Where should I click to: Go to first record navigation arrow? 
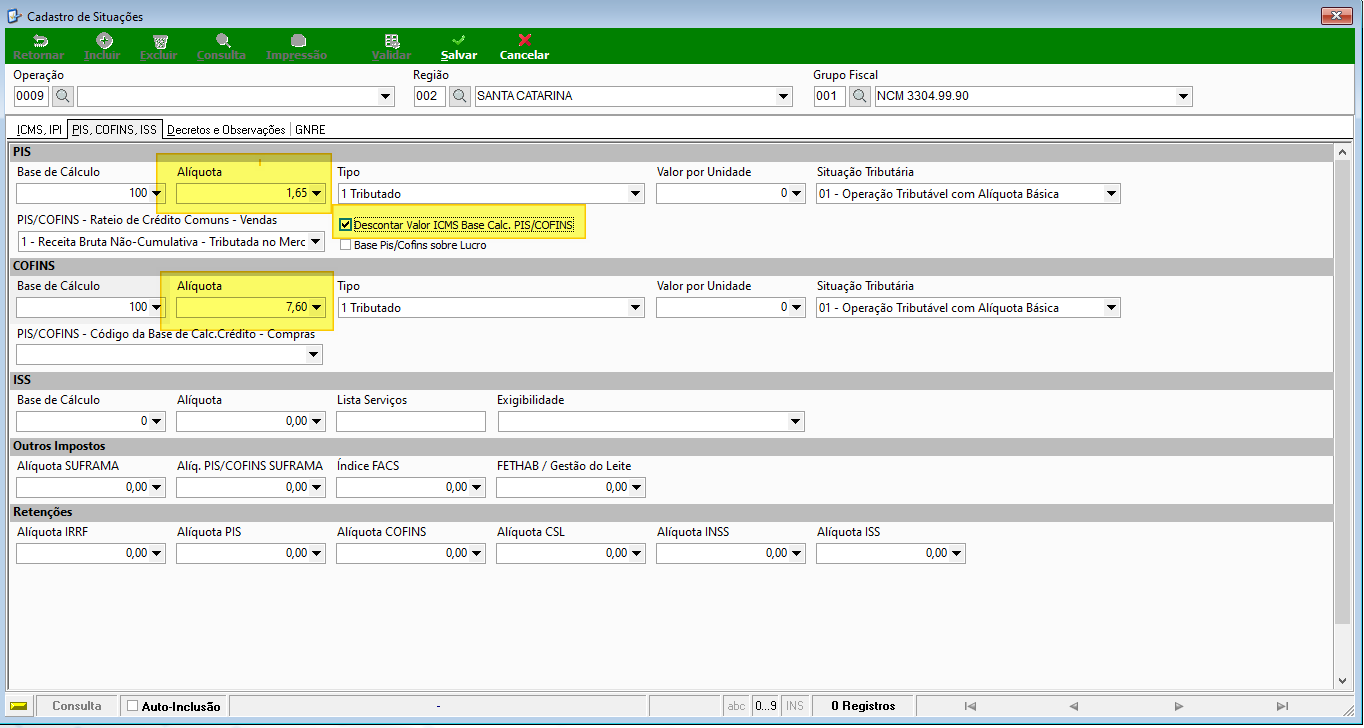[x=970, y=706]
